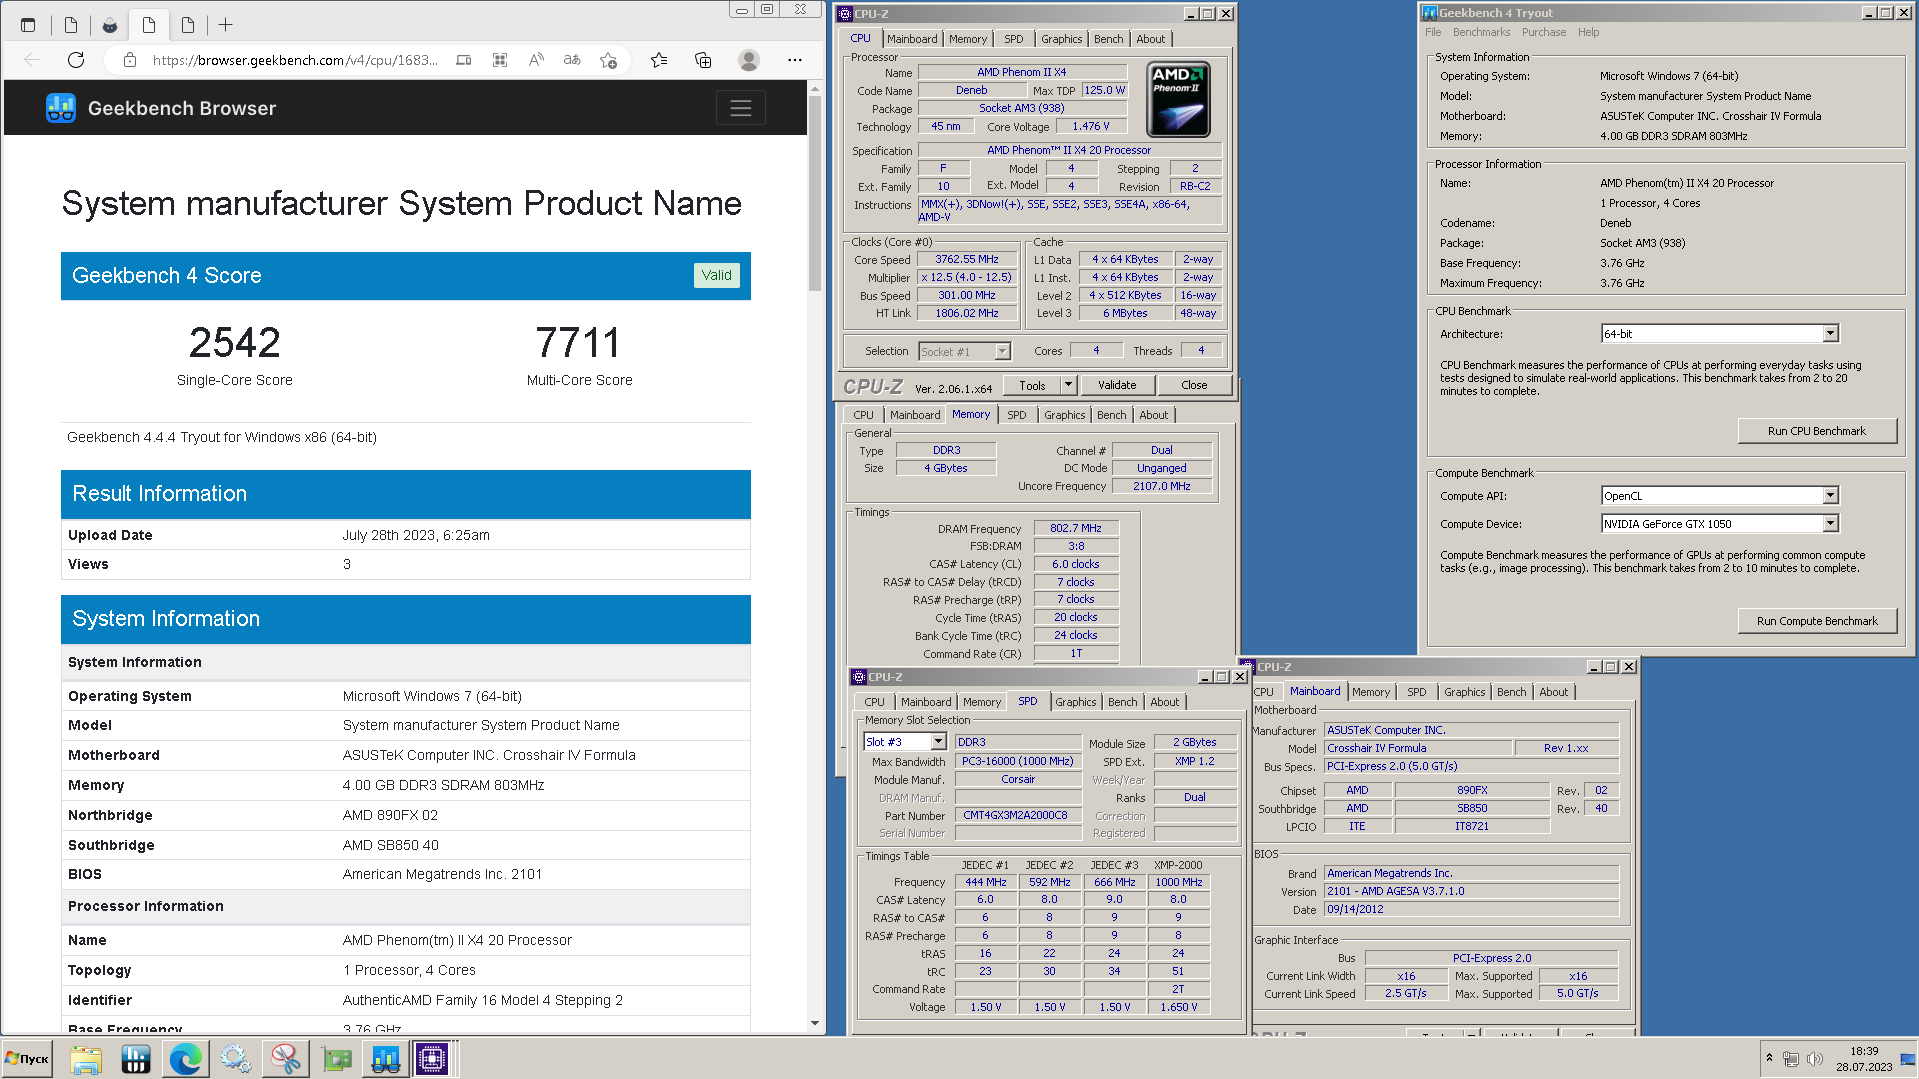Select SPD tab in the Mainboard CPU-Z window
1919x1079 pixels.
coord(1416,692)
